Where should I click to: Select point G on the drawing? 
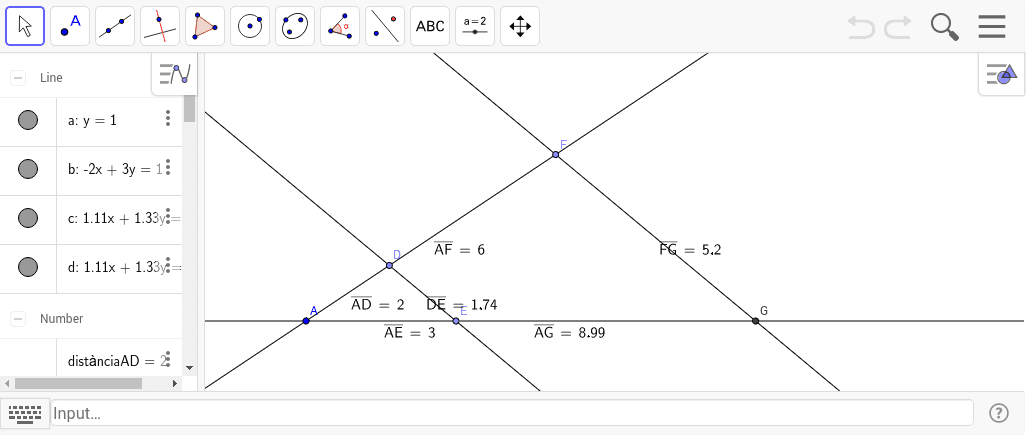(x=756, y=321)
